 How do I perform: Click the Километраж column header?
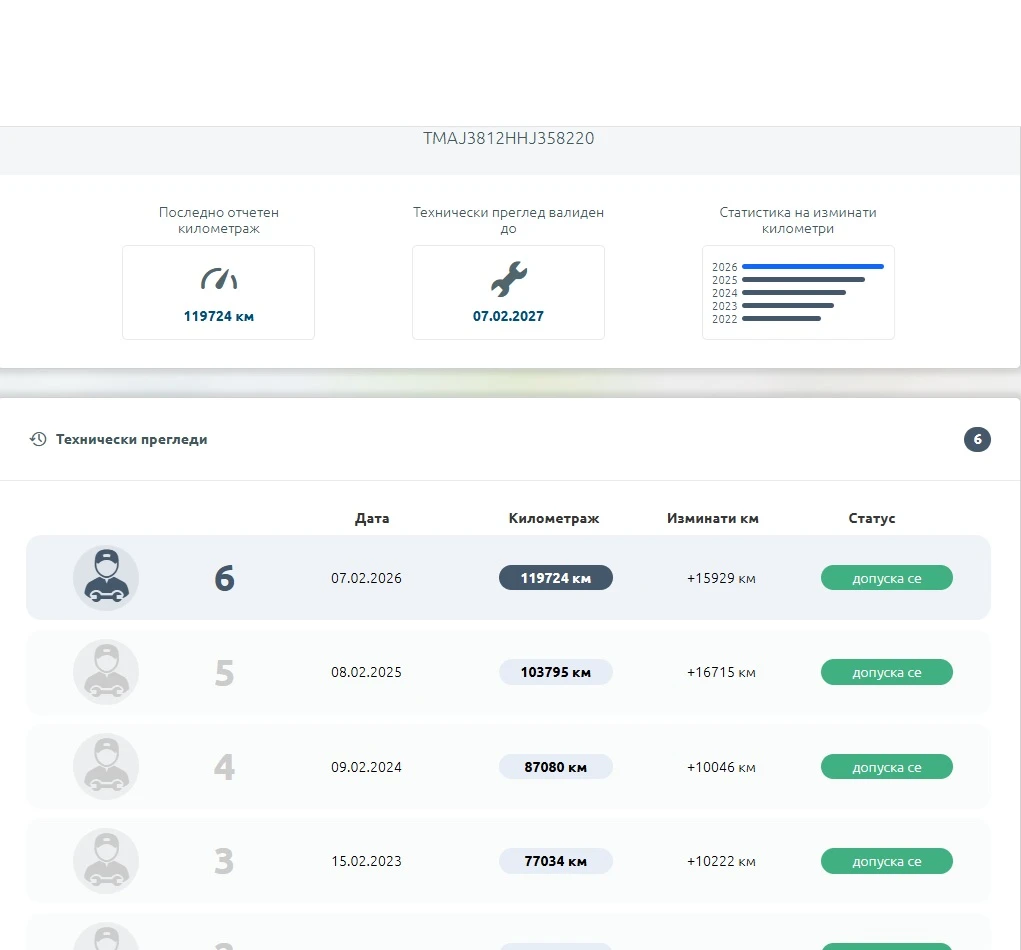553,518
